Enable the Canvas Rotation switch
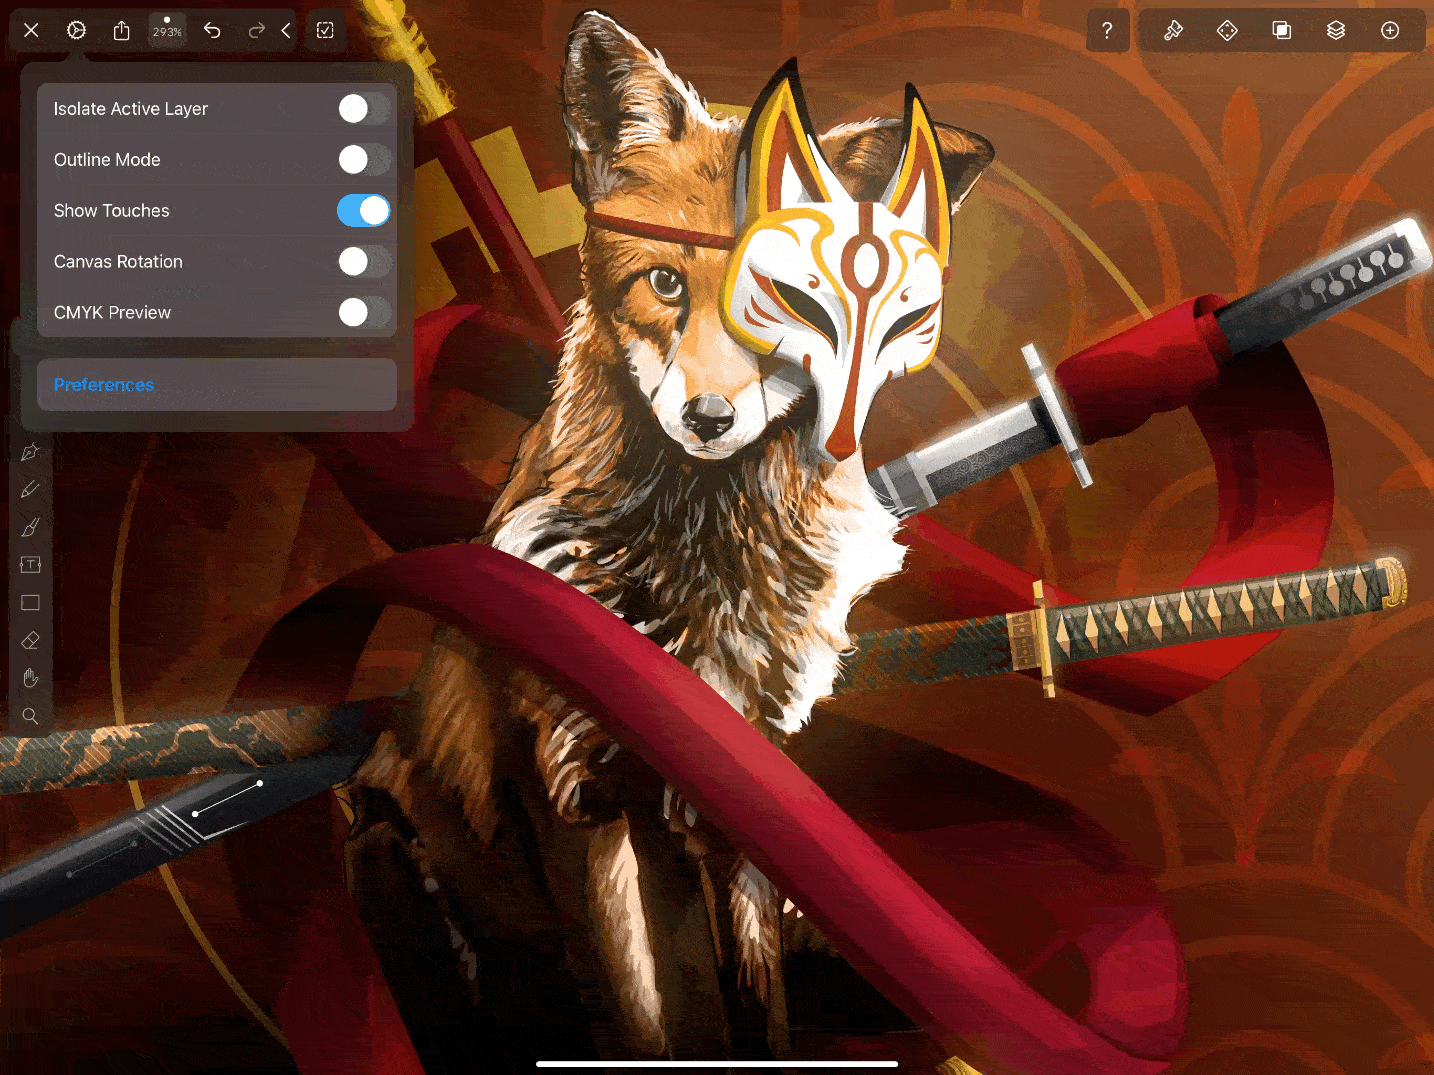This screenshot has height=1075, width=1434. (x=364, y=261)
